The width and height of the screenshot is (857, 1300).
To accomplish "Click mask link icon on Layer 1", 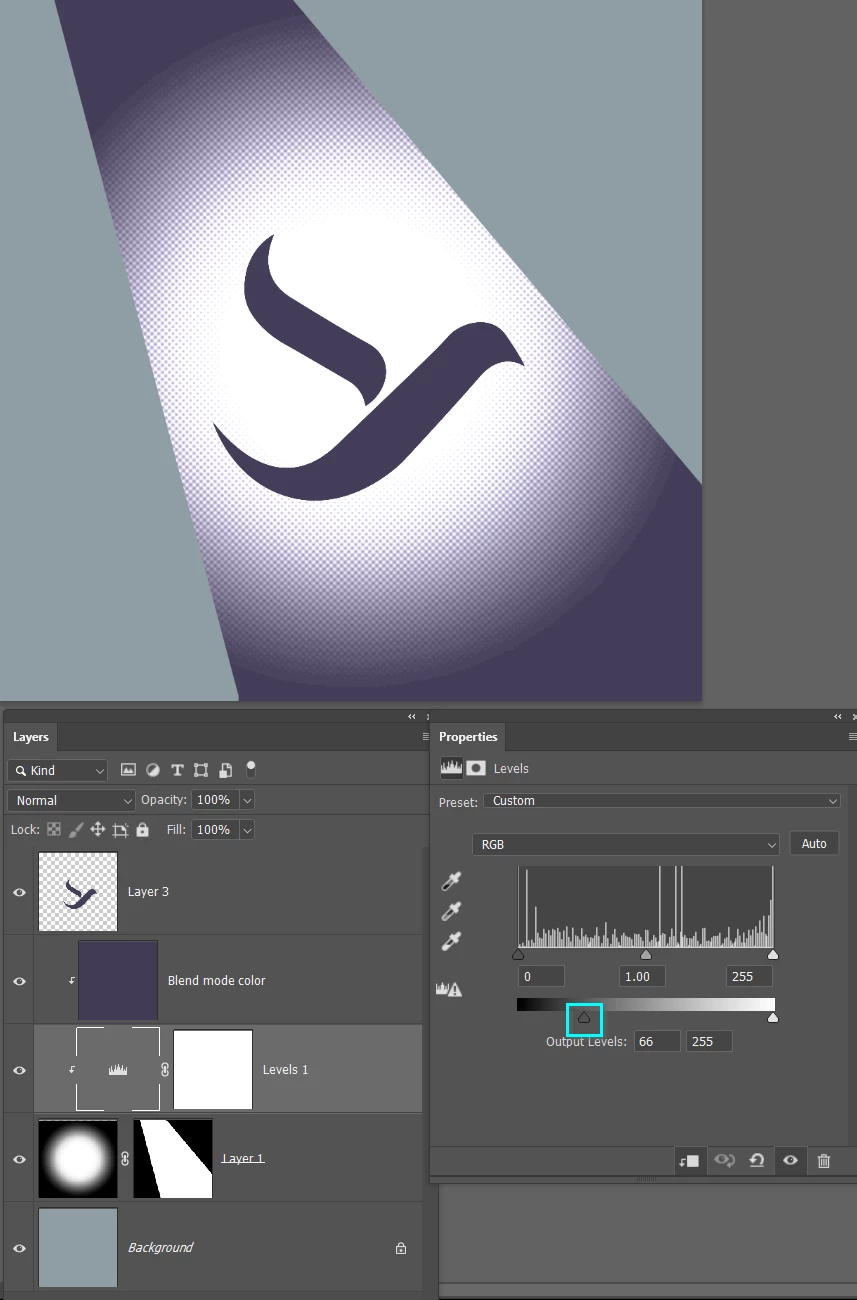I will (x=125, y=1159).
